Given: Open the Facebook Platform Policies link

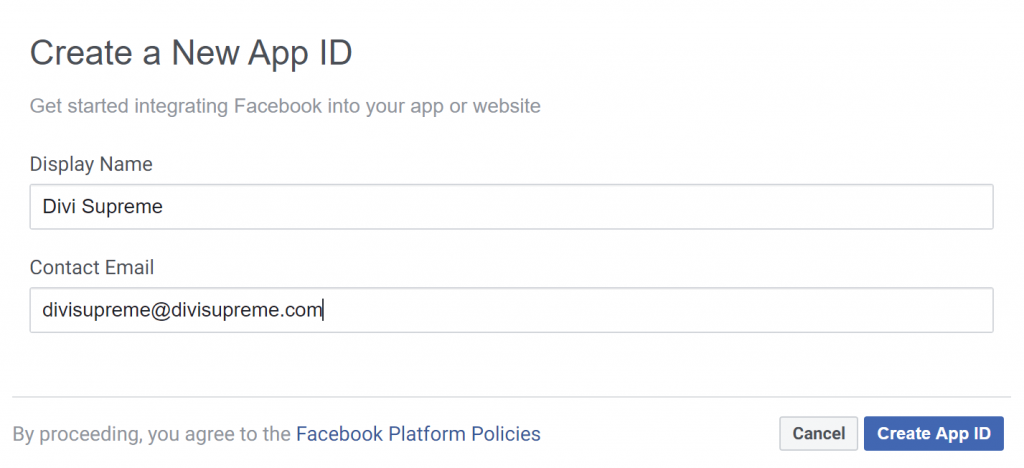Looking at the screenshot, I should click(418, 434).
